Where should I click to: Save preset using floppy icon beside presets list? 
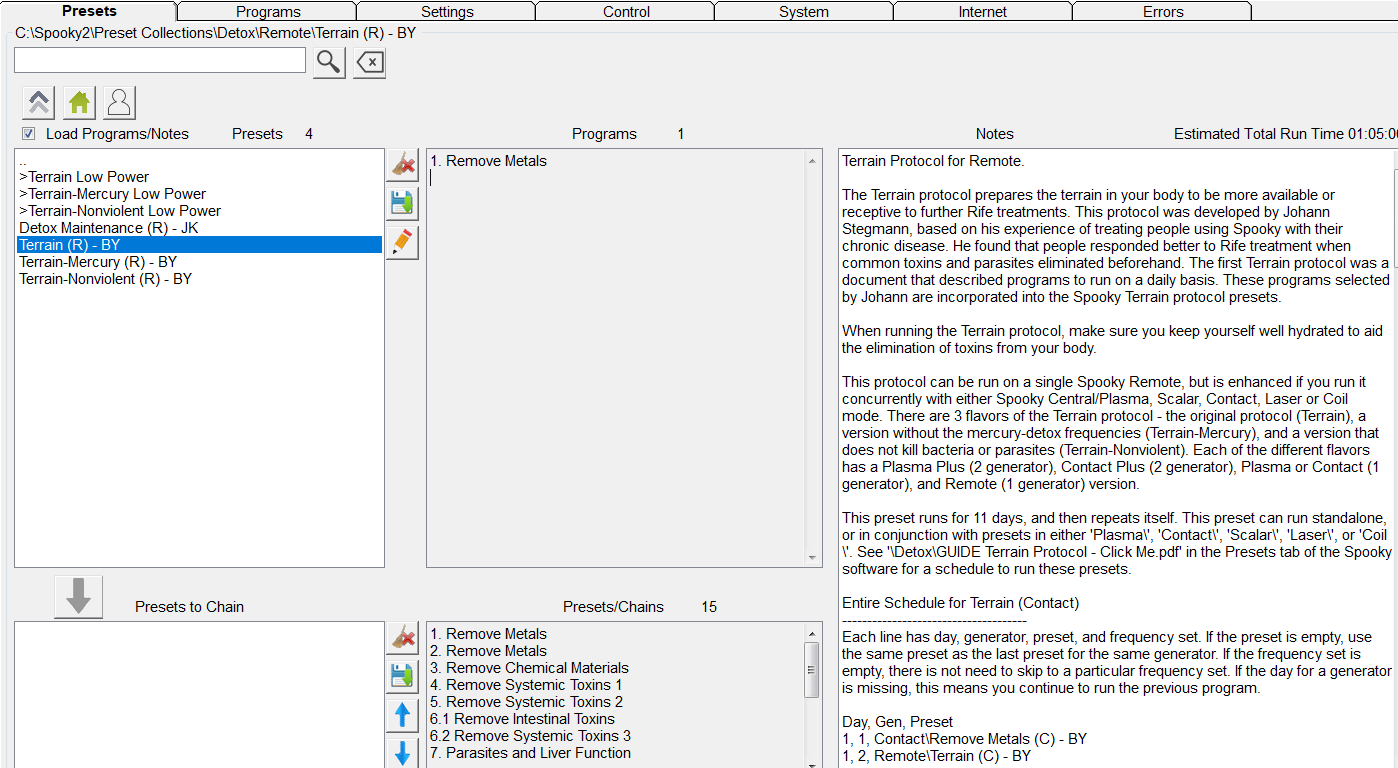coord(402,204)
